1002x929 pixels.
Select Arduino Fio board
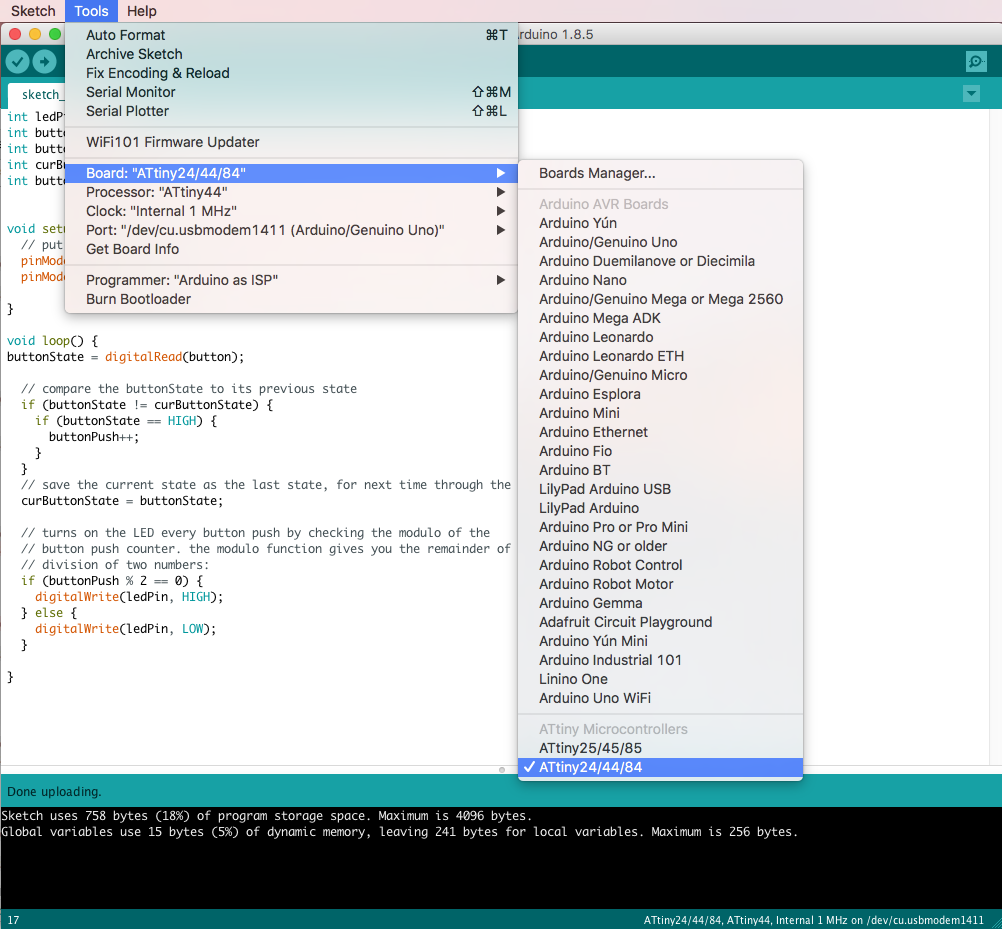660,451
